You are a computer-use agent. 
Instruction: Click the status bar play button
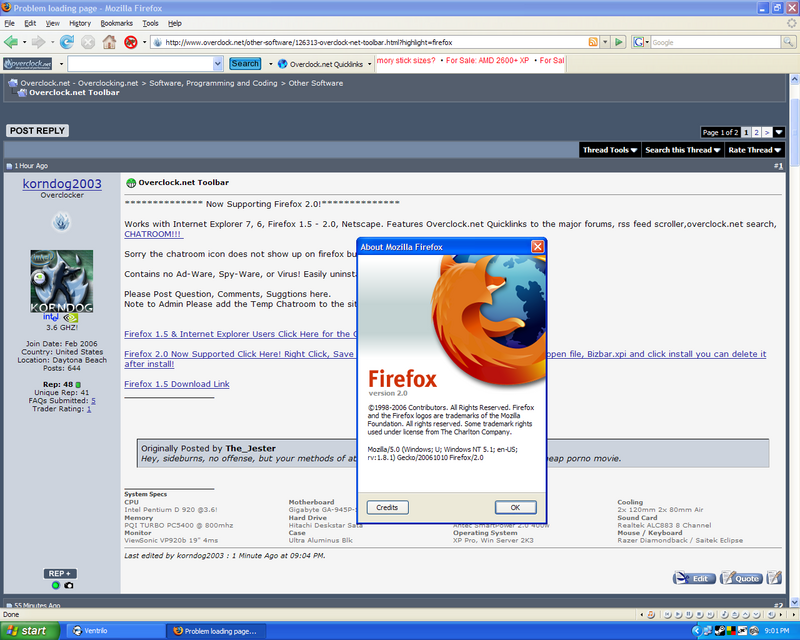tap(678, 614)
